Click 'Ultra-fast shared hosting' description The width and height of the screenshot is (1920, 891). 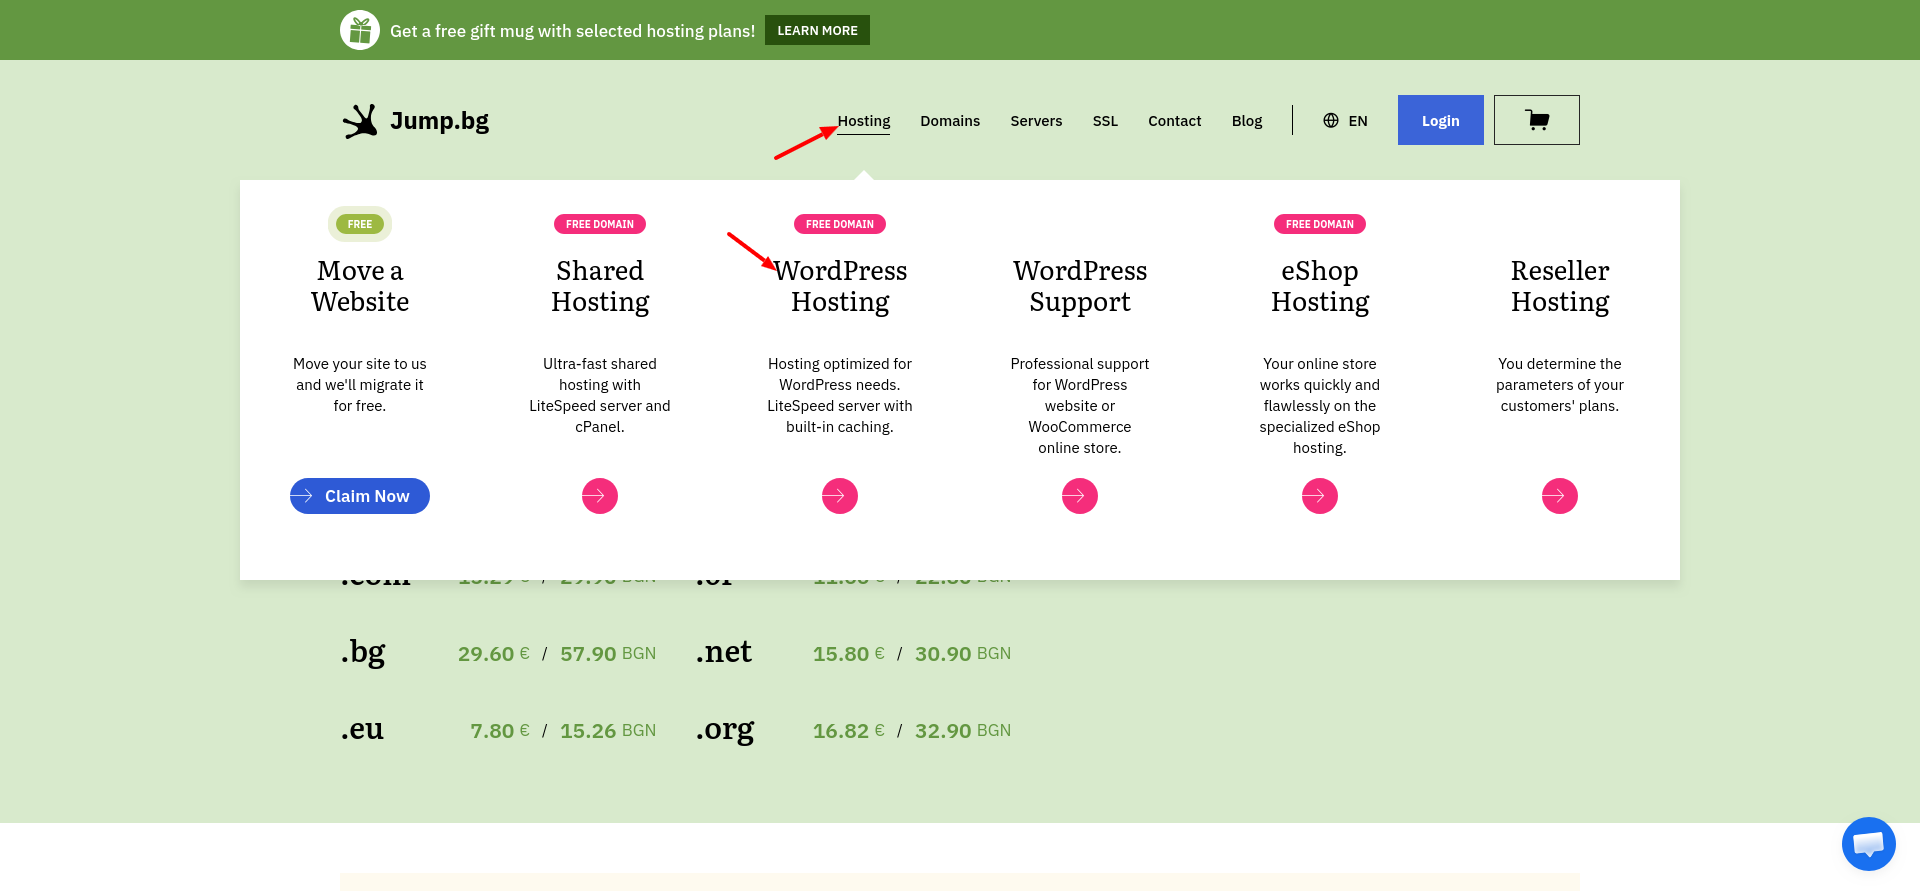pos(600,395)
